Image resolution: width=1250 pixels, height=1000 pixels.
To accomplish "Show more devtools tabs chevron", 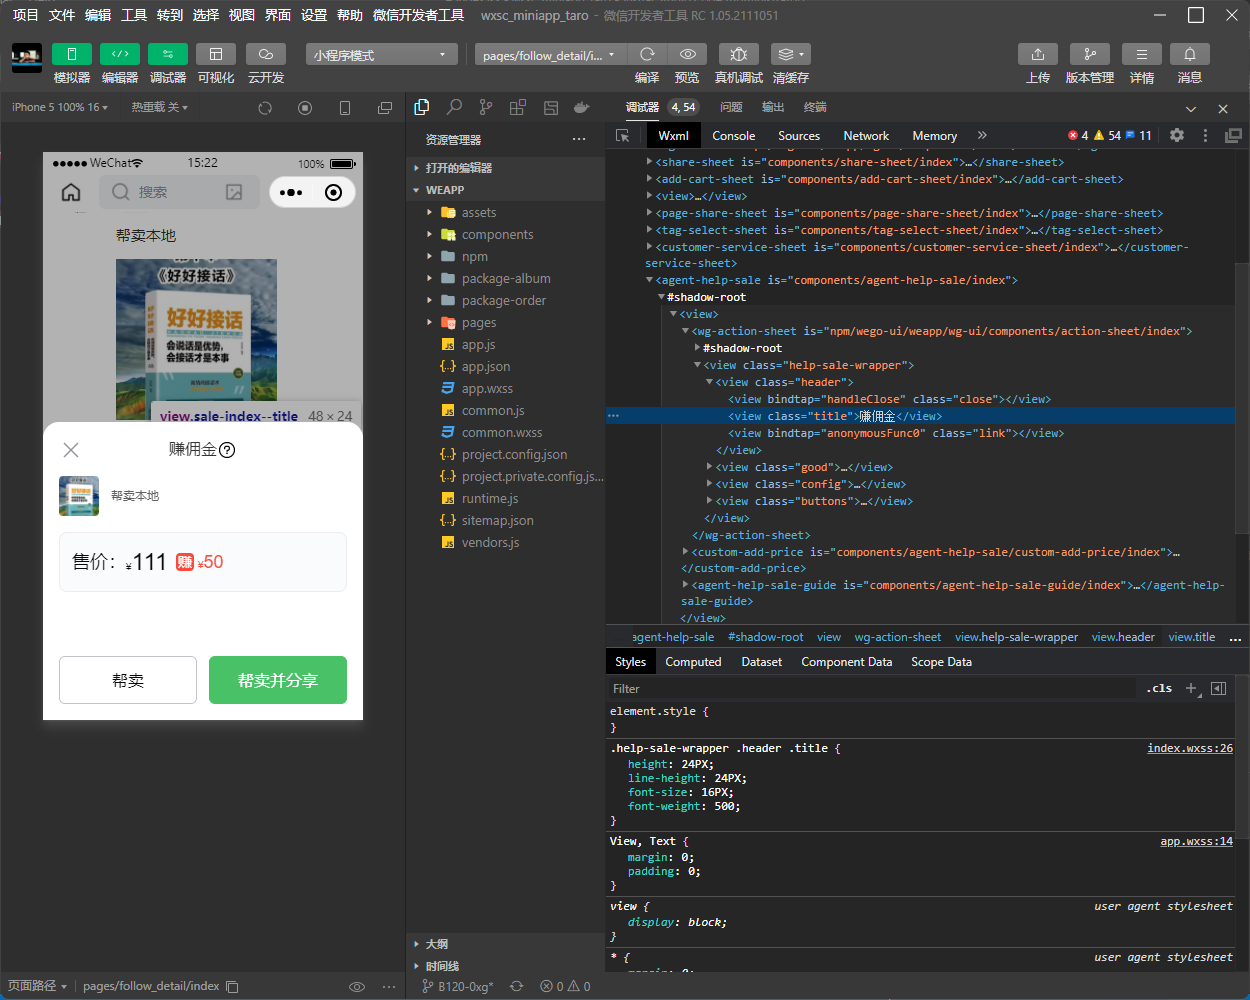I will tap(982, 135).
